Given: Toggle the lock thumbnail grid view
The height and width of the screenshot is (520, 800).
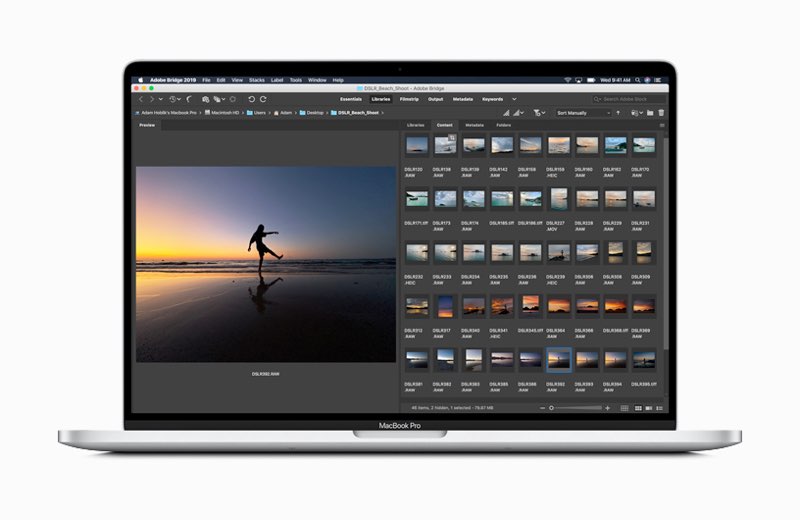Looking at the screenshot, I should click(x=624, y=408).
